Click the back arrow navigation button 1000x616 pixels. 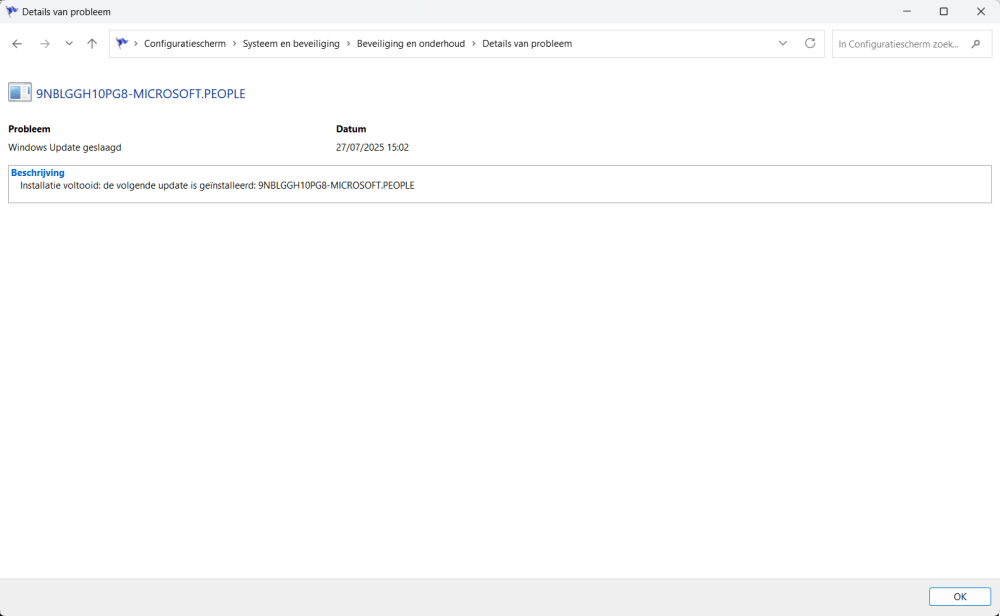(x=17, y=44)
